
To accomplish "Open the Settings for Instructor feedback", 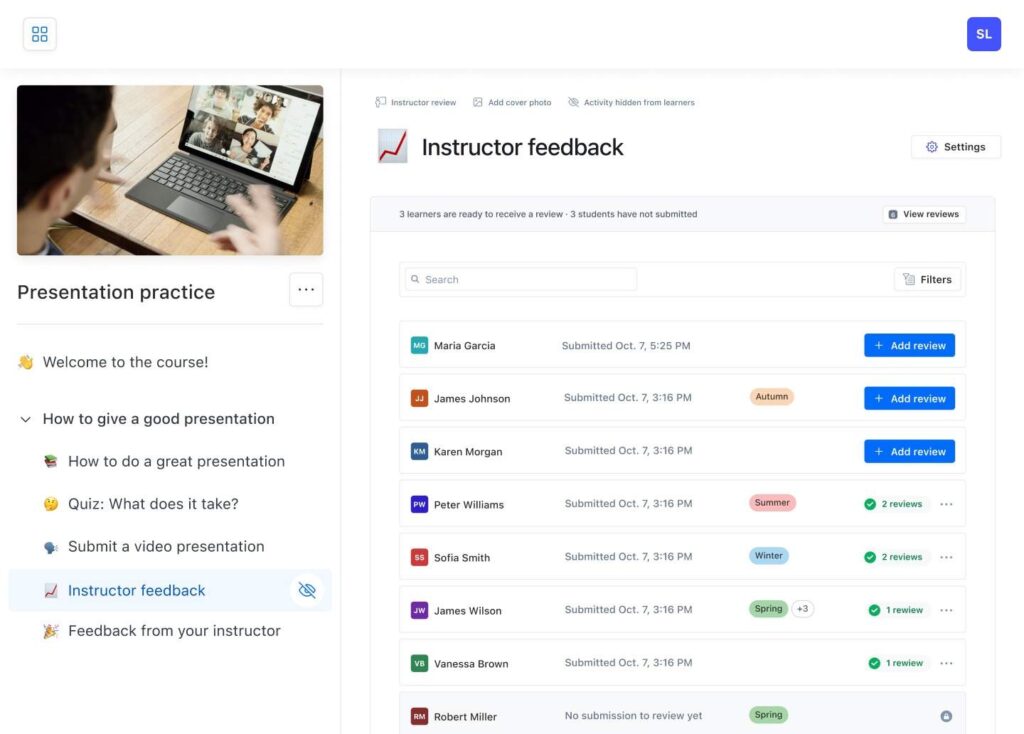I will [x=956, y=146].
